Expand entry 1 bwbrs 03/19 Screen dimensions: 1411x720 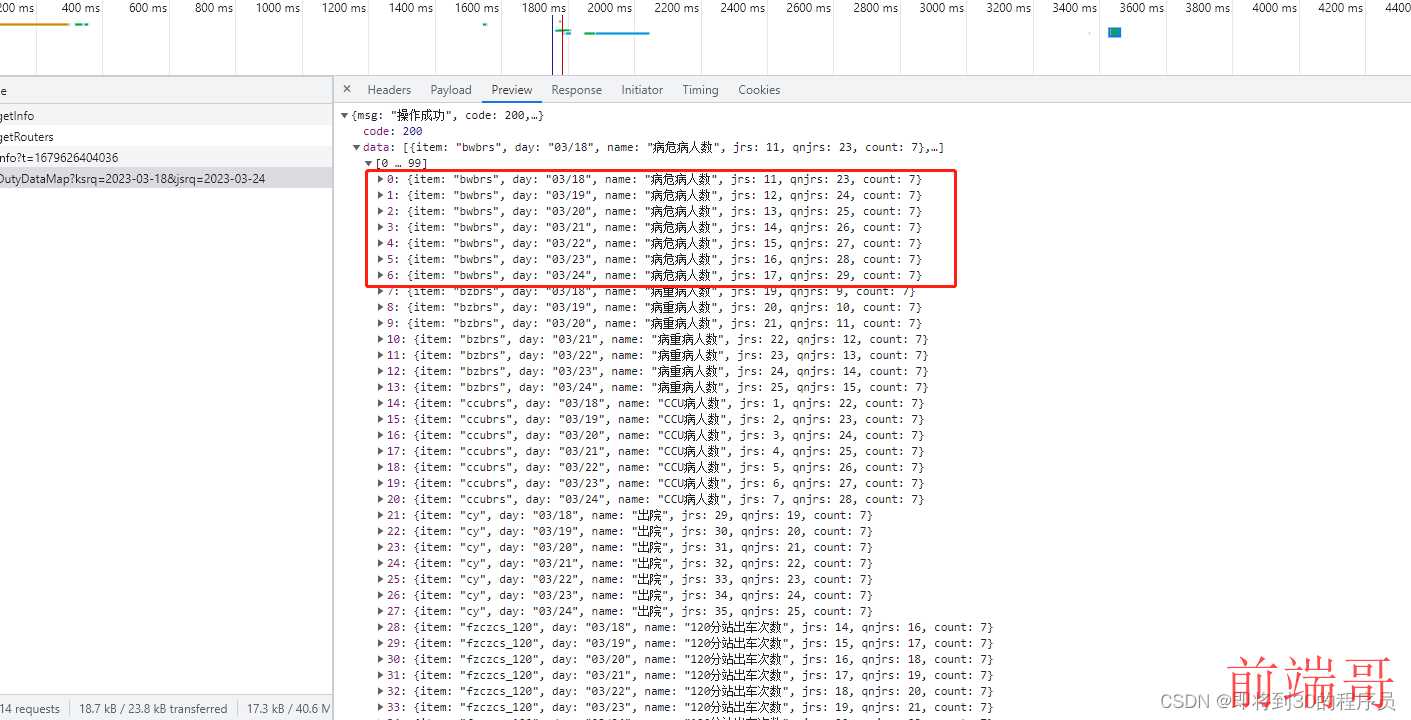(x=380, y=195)
